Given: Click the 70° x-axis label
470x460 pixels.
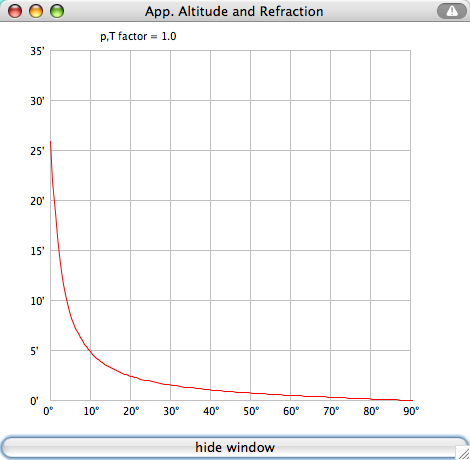Looking at the screenshot, I should 331,411.
